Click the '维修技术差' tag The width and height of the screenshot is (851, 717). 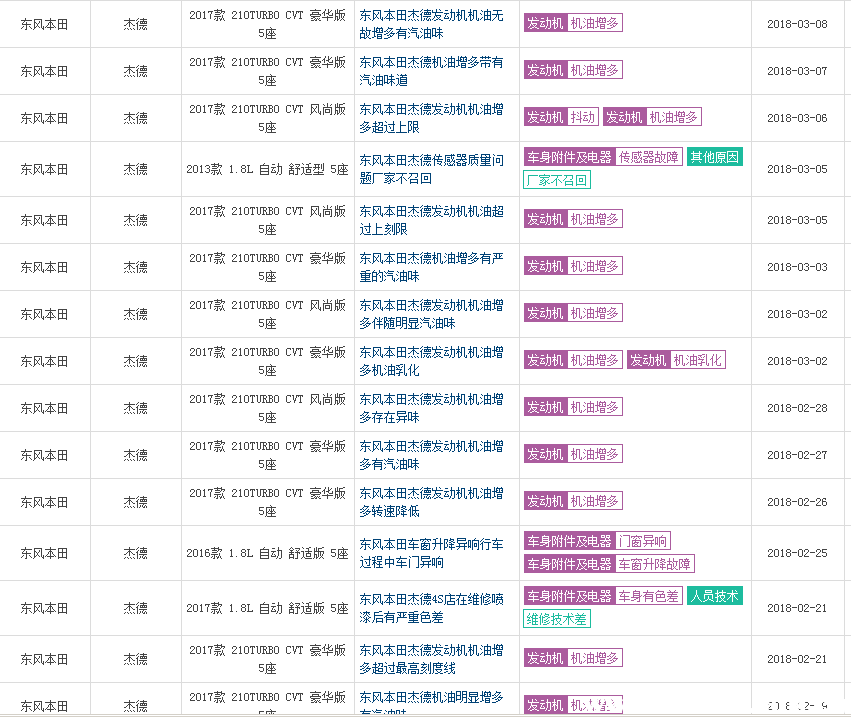557,619
